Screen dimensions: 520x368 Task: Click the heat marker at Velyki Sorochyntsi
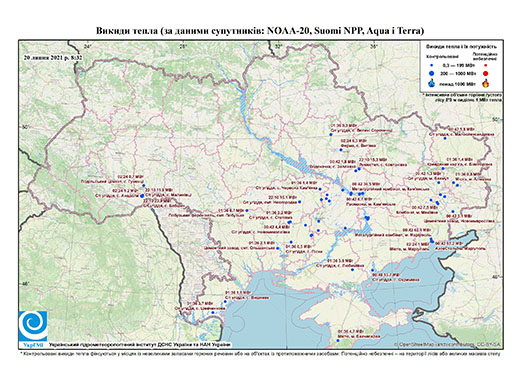[331, 135]
